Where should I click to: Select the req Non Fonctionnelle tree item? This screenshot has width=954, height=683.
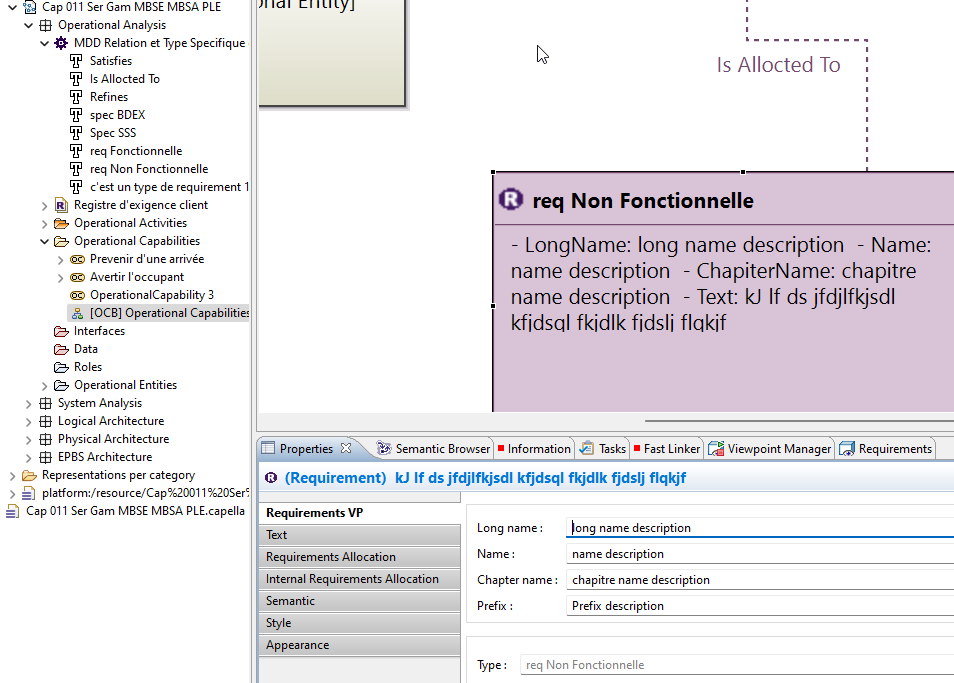tap(149, 169)
